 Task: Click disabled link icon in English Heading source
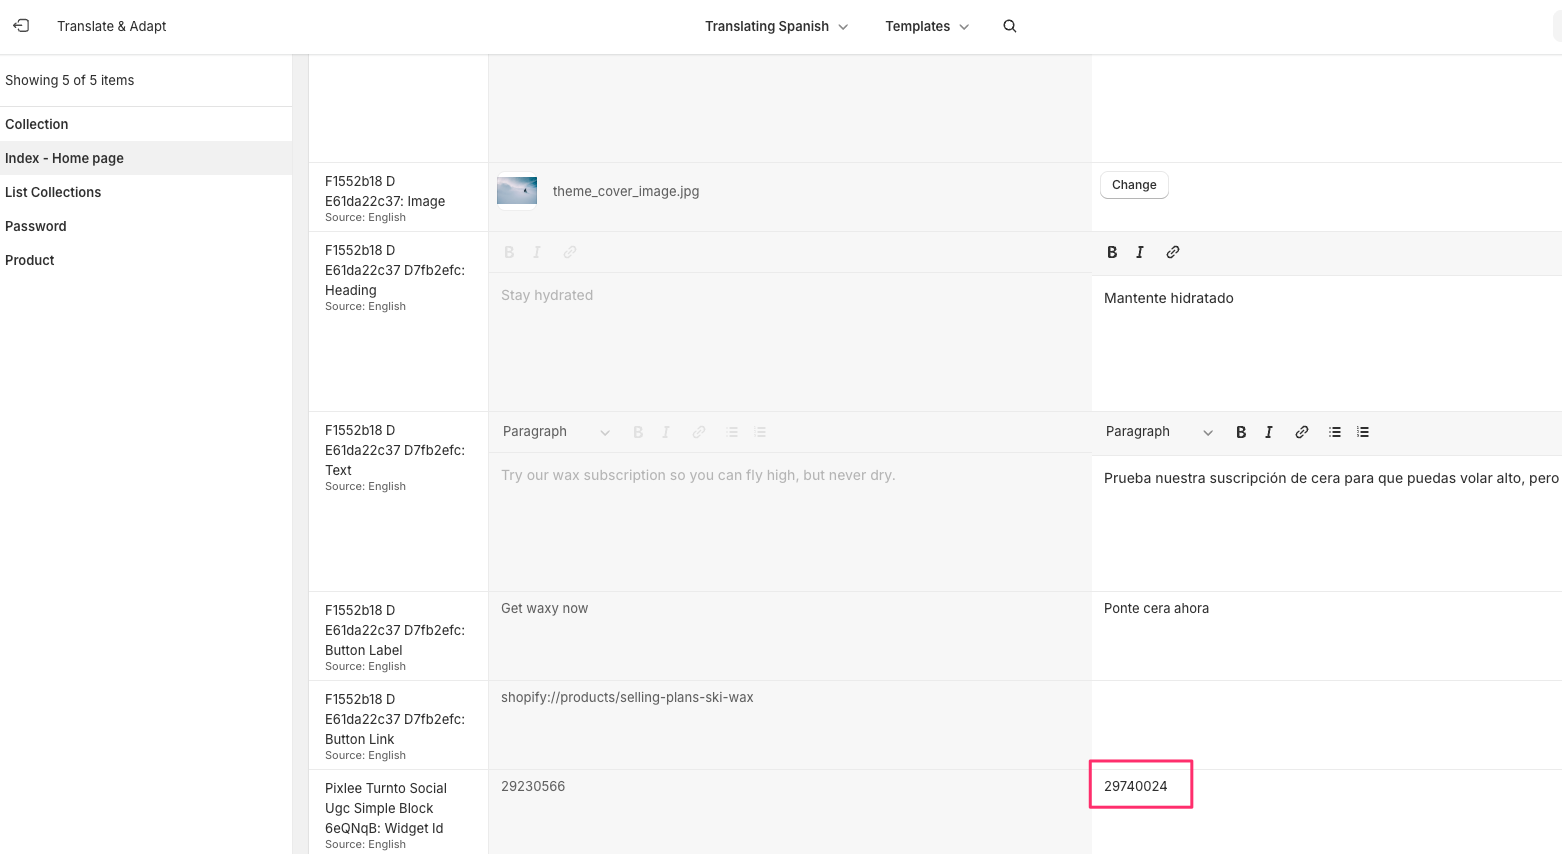tap(570, 252)
